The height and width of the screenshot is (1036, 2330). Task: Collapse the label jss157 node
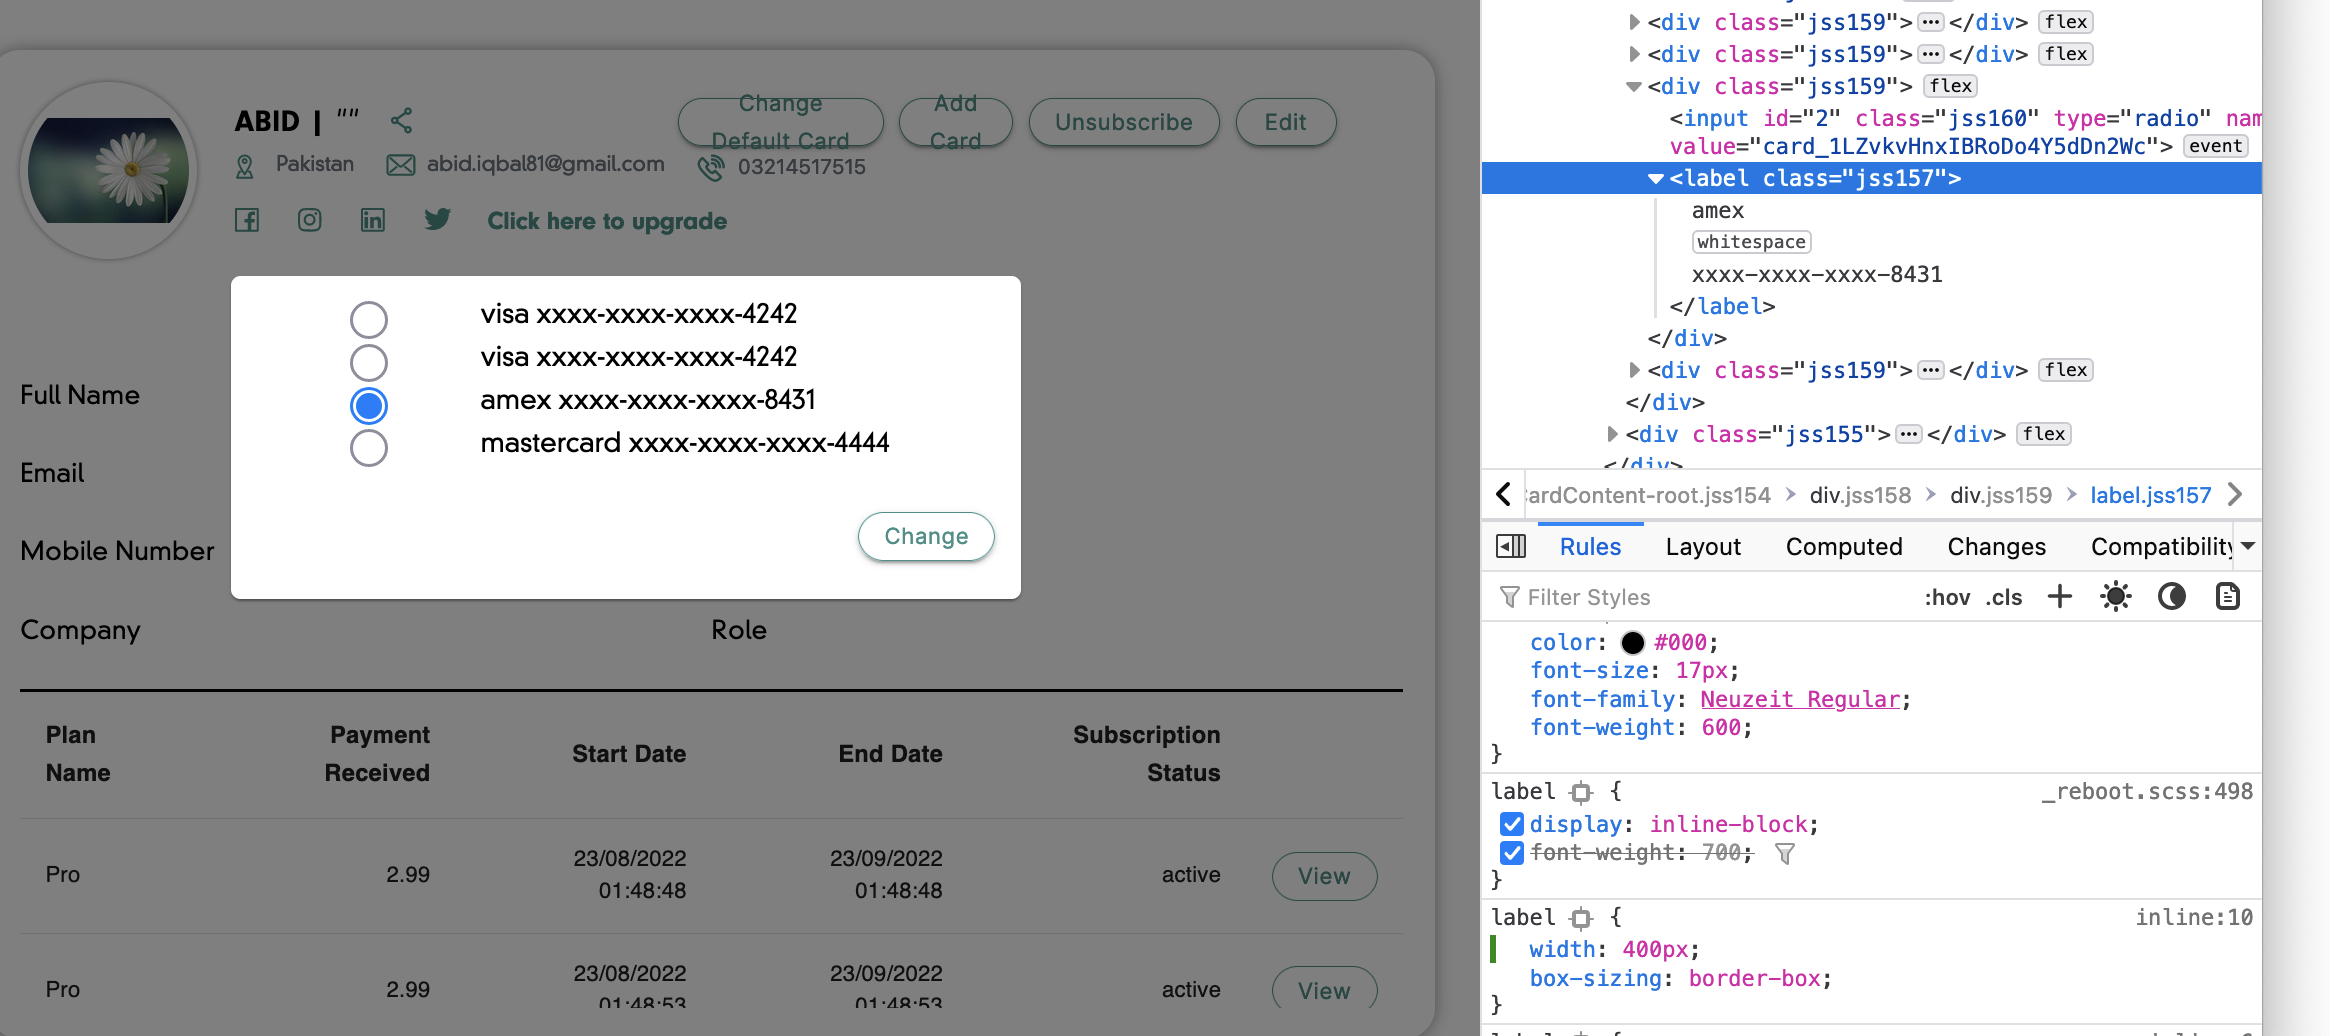1655,179
